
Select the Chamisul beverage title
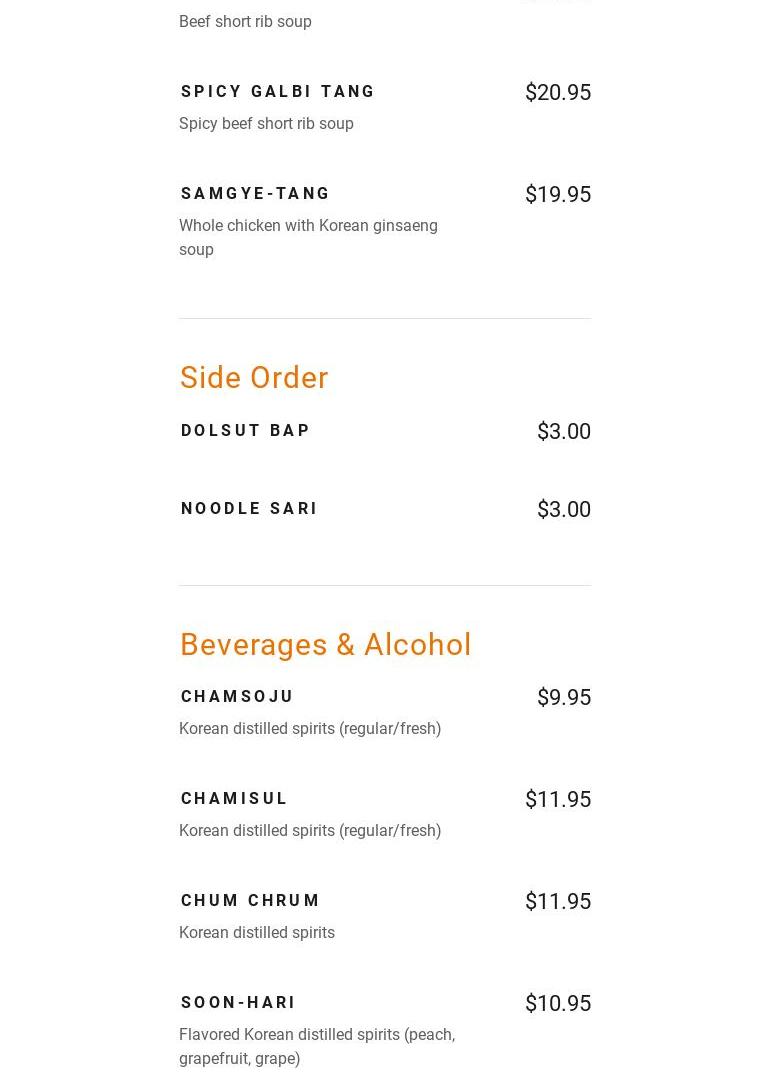234,799
